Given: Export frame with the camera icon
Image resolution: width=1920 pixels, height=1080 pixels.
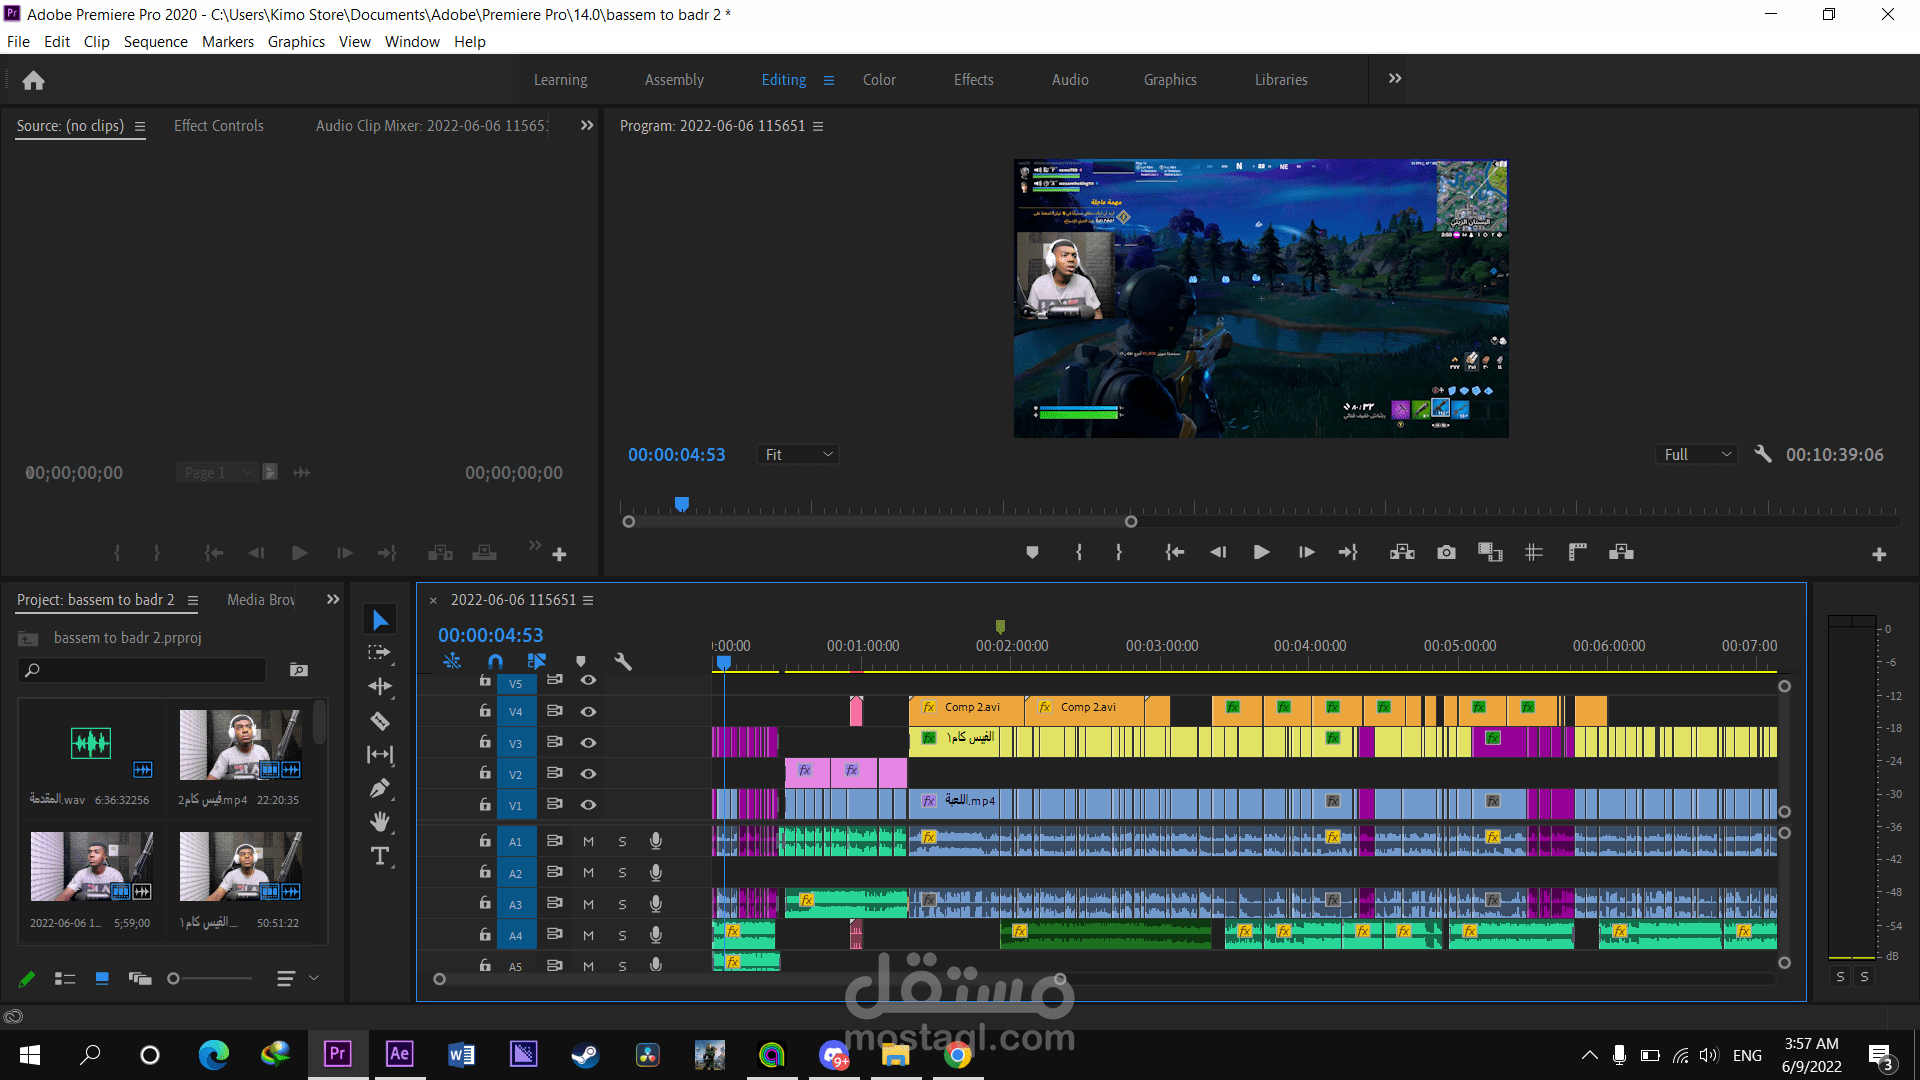Looking at the screenshot, I should coord(1446,552).
